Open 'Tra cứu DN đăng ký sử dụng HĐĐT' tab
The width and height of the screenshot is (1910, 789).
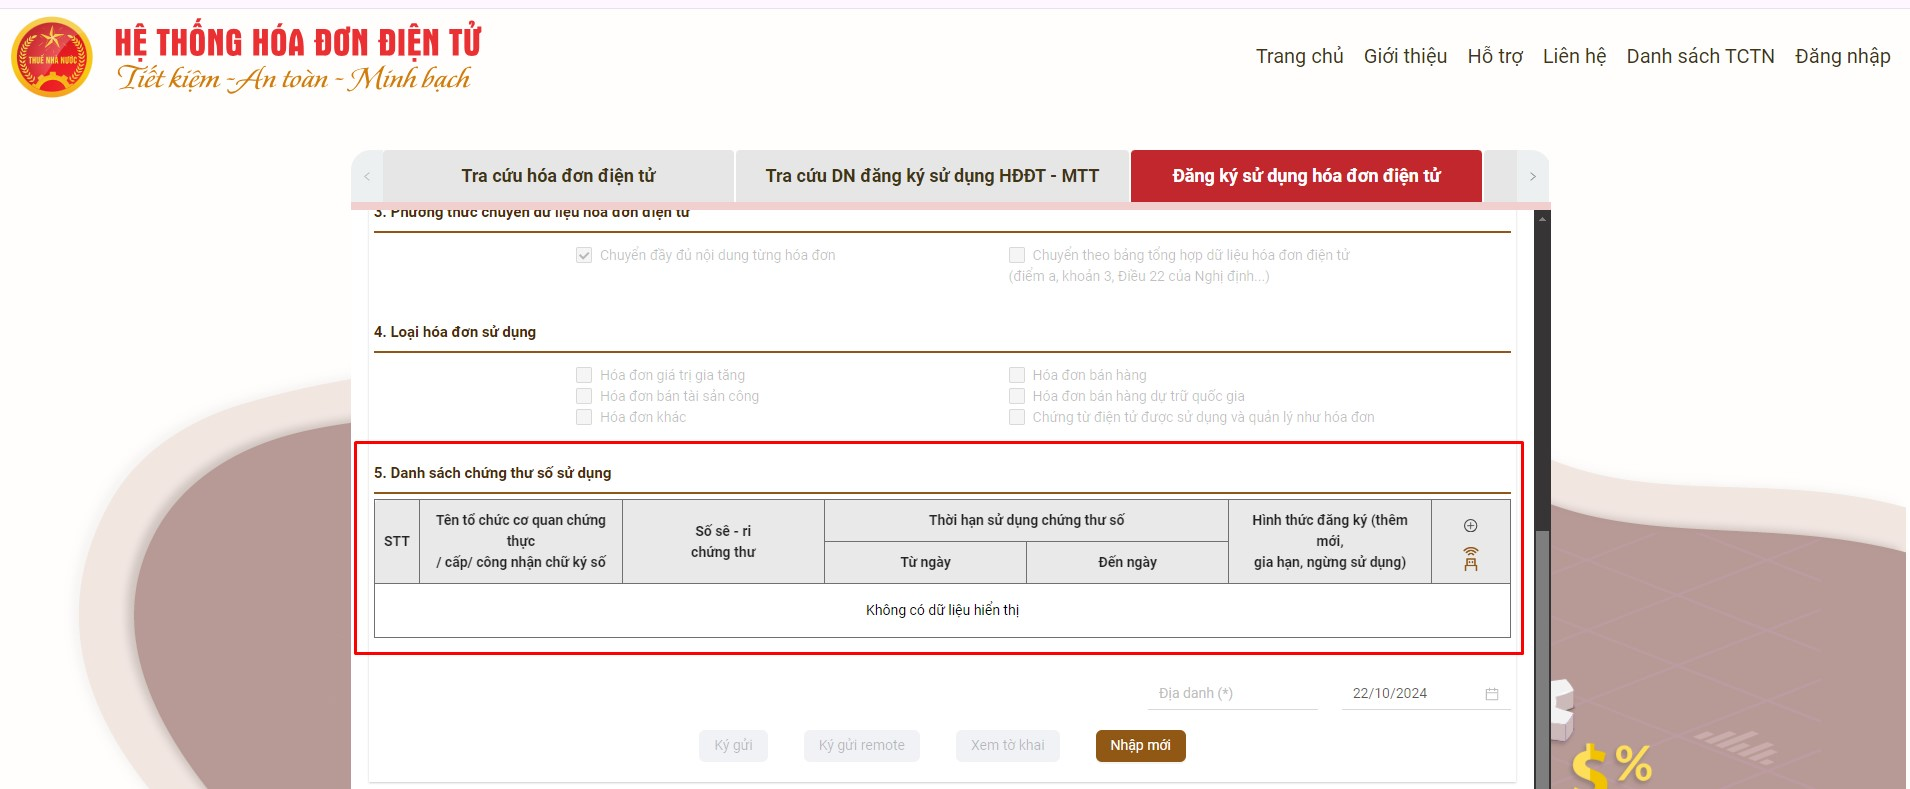click(932, 176)
